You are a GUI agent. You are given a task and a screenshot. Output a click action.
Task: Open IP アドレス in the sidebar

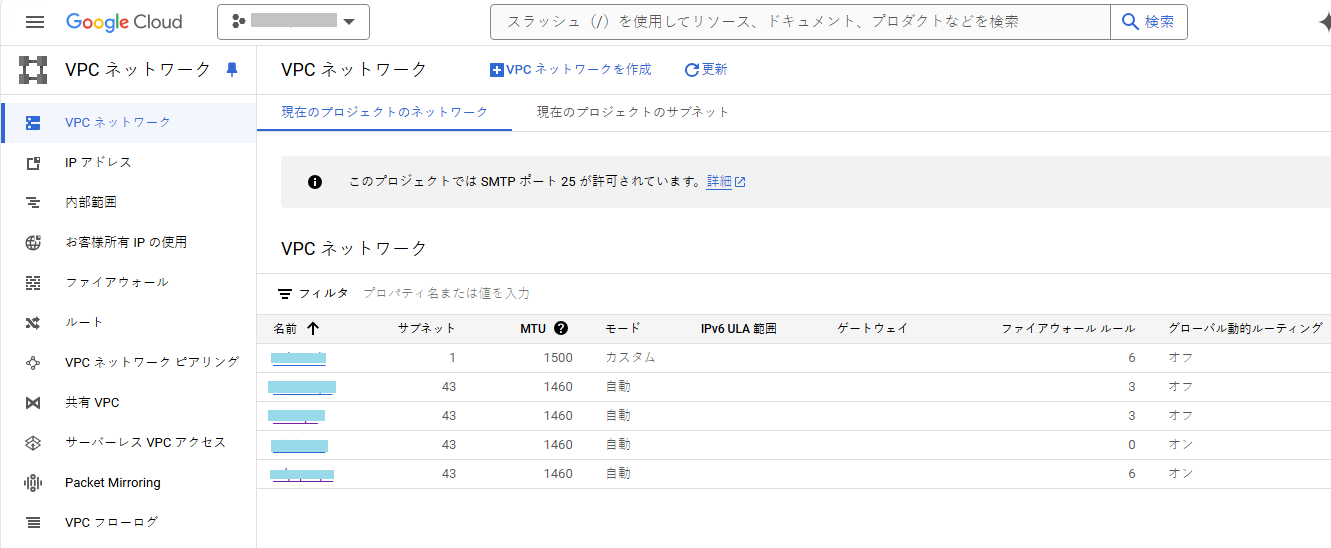click(x=98, y=162)
